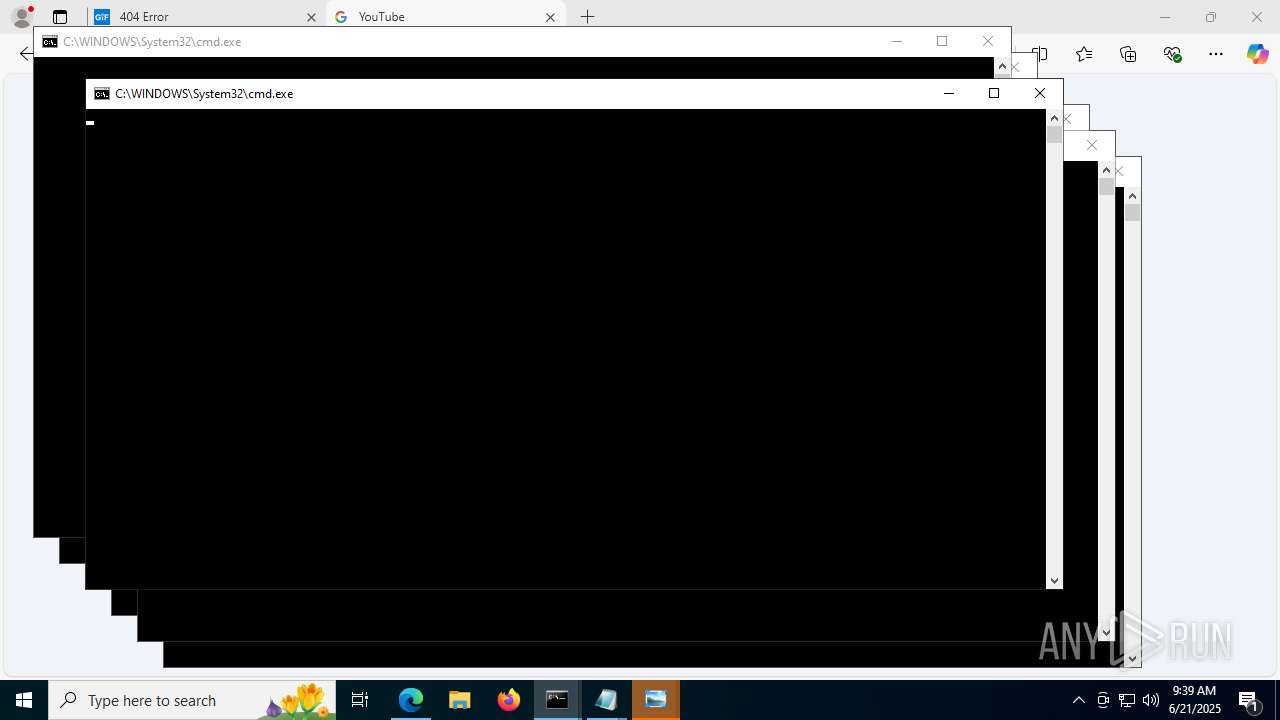Open the network tray icon
Image resolution: width=1280 pixels, height=720 pixels.
(x=1127, y=700)
